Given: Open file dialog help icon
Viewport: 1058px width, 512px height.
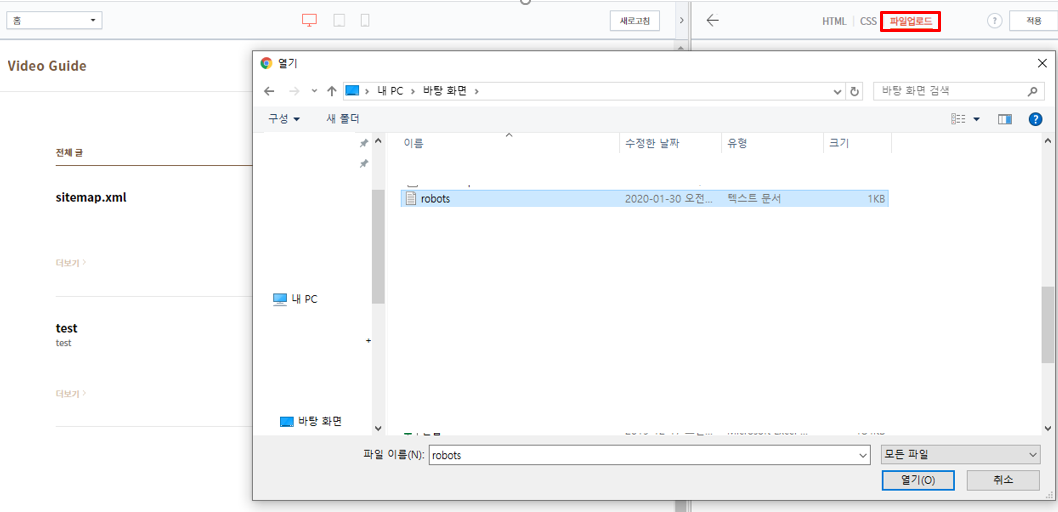Looking at the screenshot, I should 1036,119.
